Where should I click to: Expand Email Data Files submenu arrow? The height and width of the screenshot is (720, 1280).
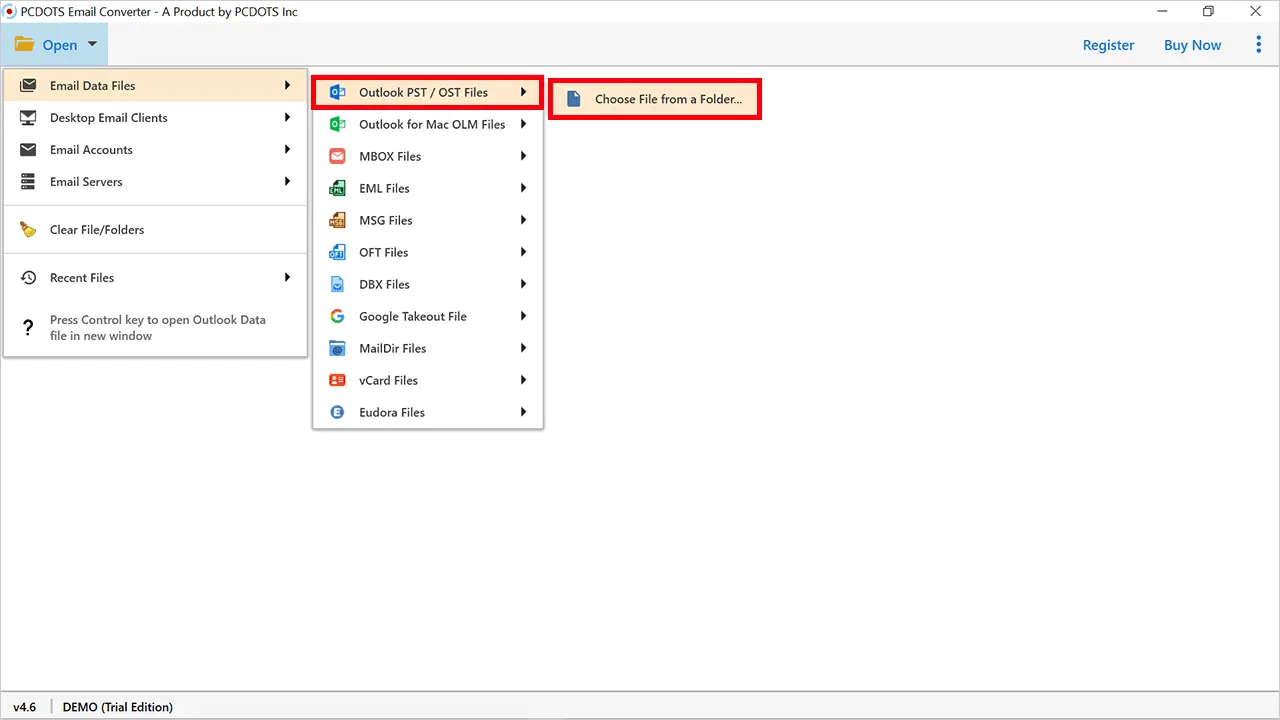tap(287, 86)
